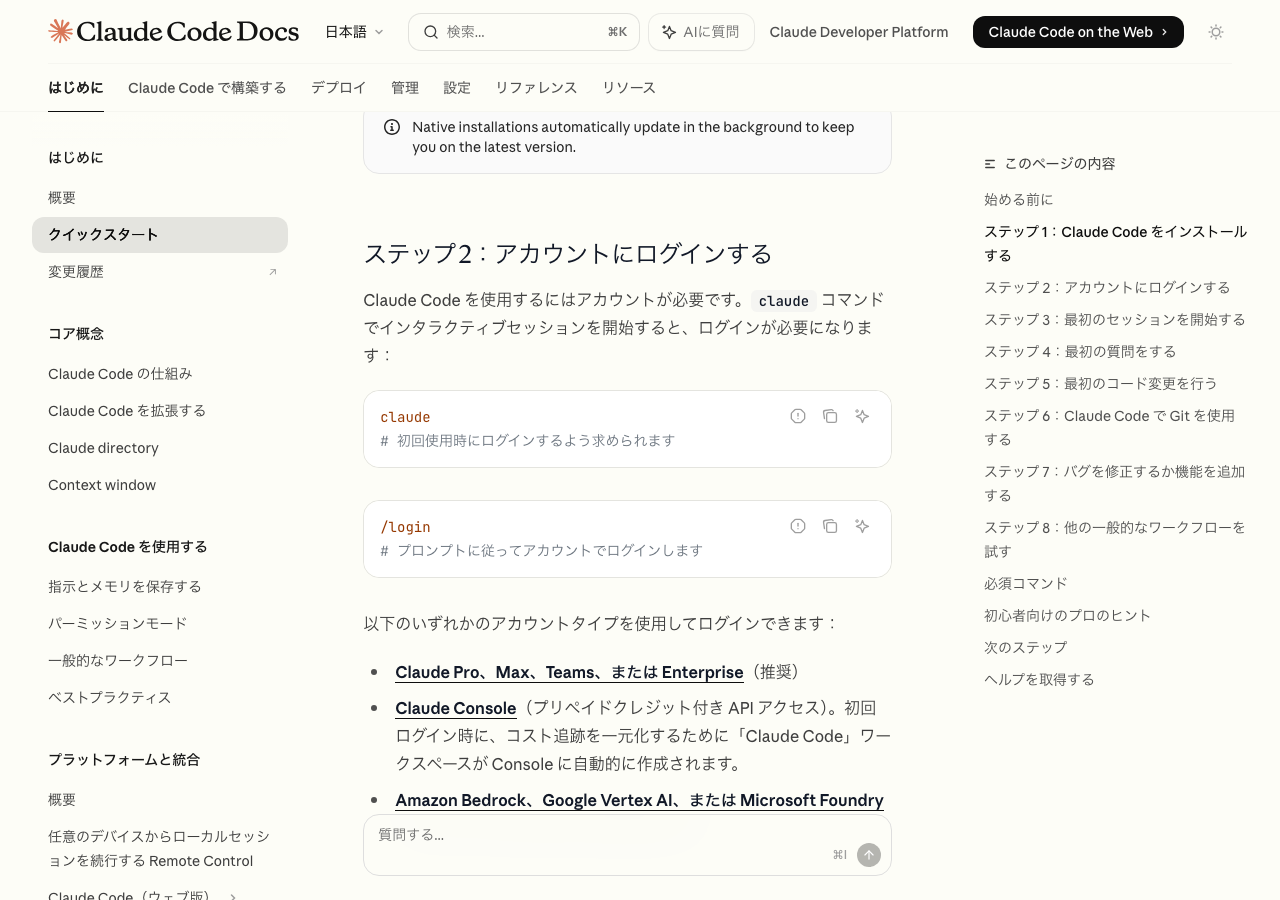Click the Claude Code Docs starburst logo
Image resolution: width=1280 pixels, height=900 pixels.
(60, 31)
